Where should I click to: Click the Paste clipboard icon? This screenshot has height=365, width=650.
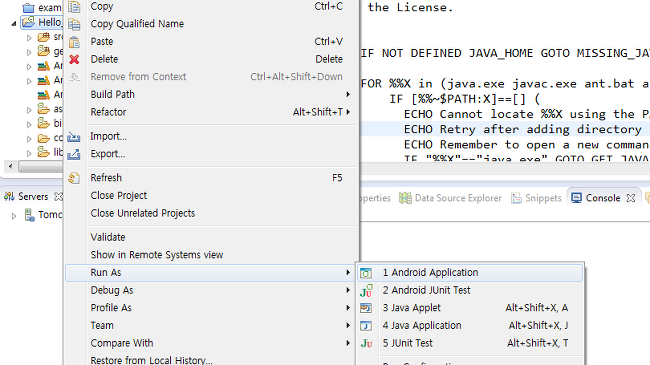point(74,42)
